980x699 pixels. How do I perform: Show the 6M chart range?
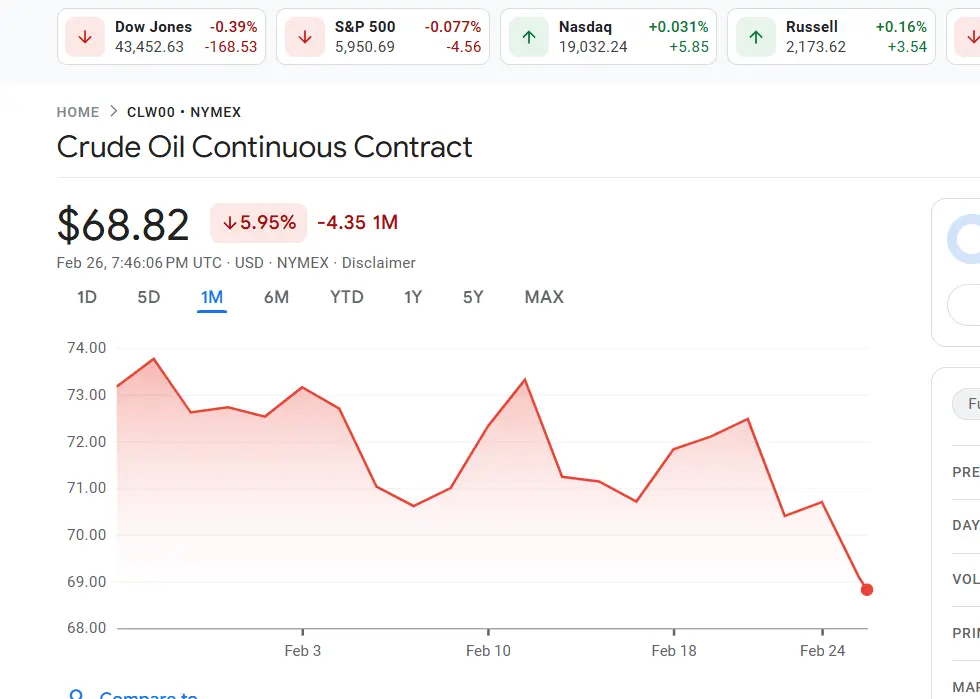pos(276,297)
